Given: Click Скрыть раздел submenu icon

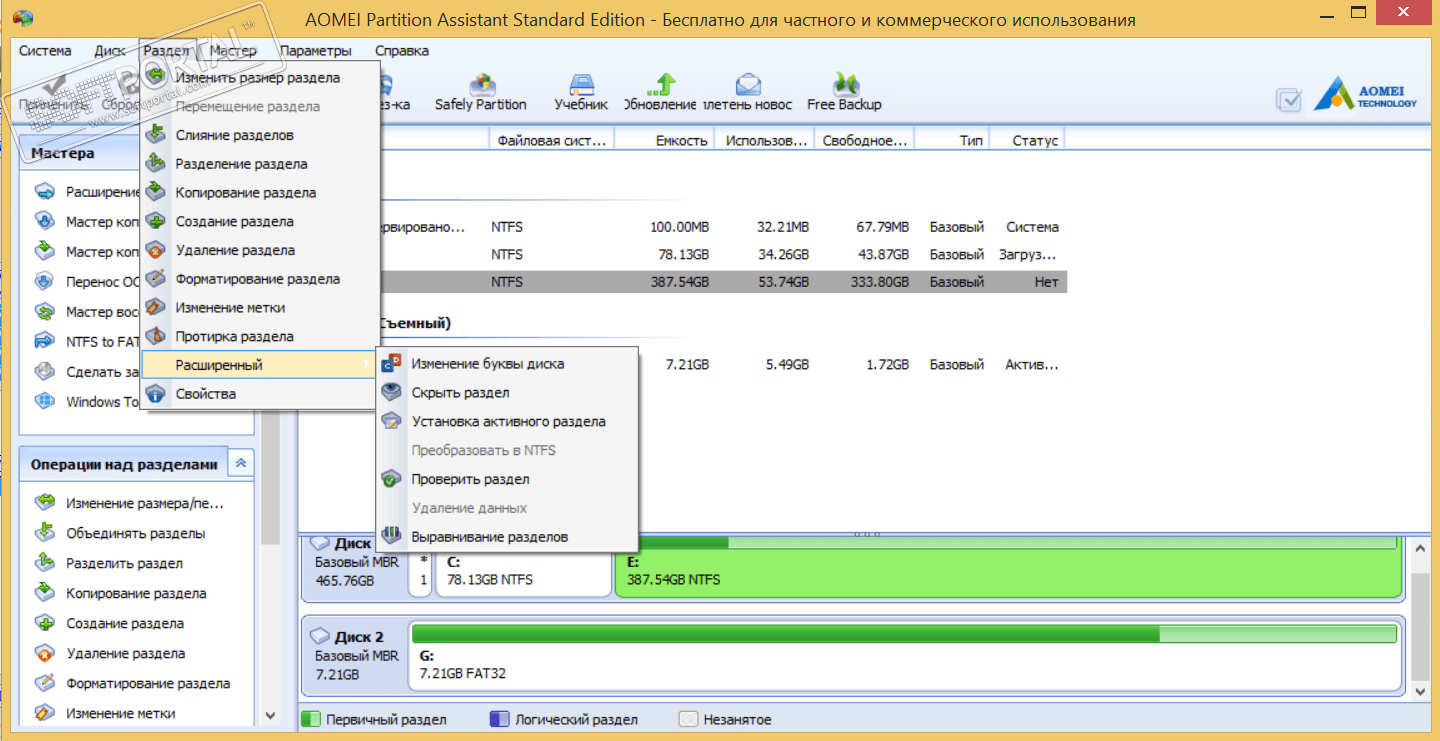Looking at the screenshot, I should coord(392,393).
